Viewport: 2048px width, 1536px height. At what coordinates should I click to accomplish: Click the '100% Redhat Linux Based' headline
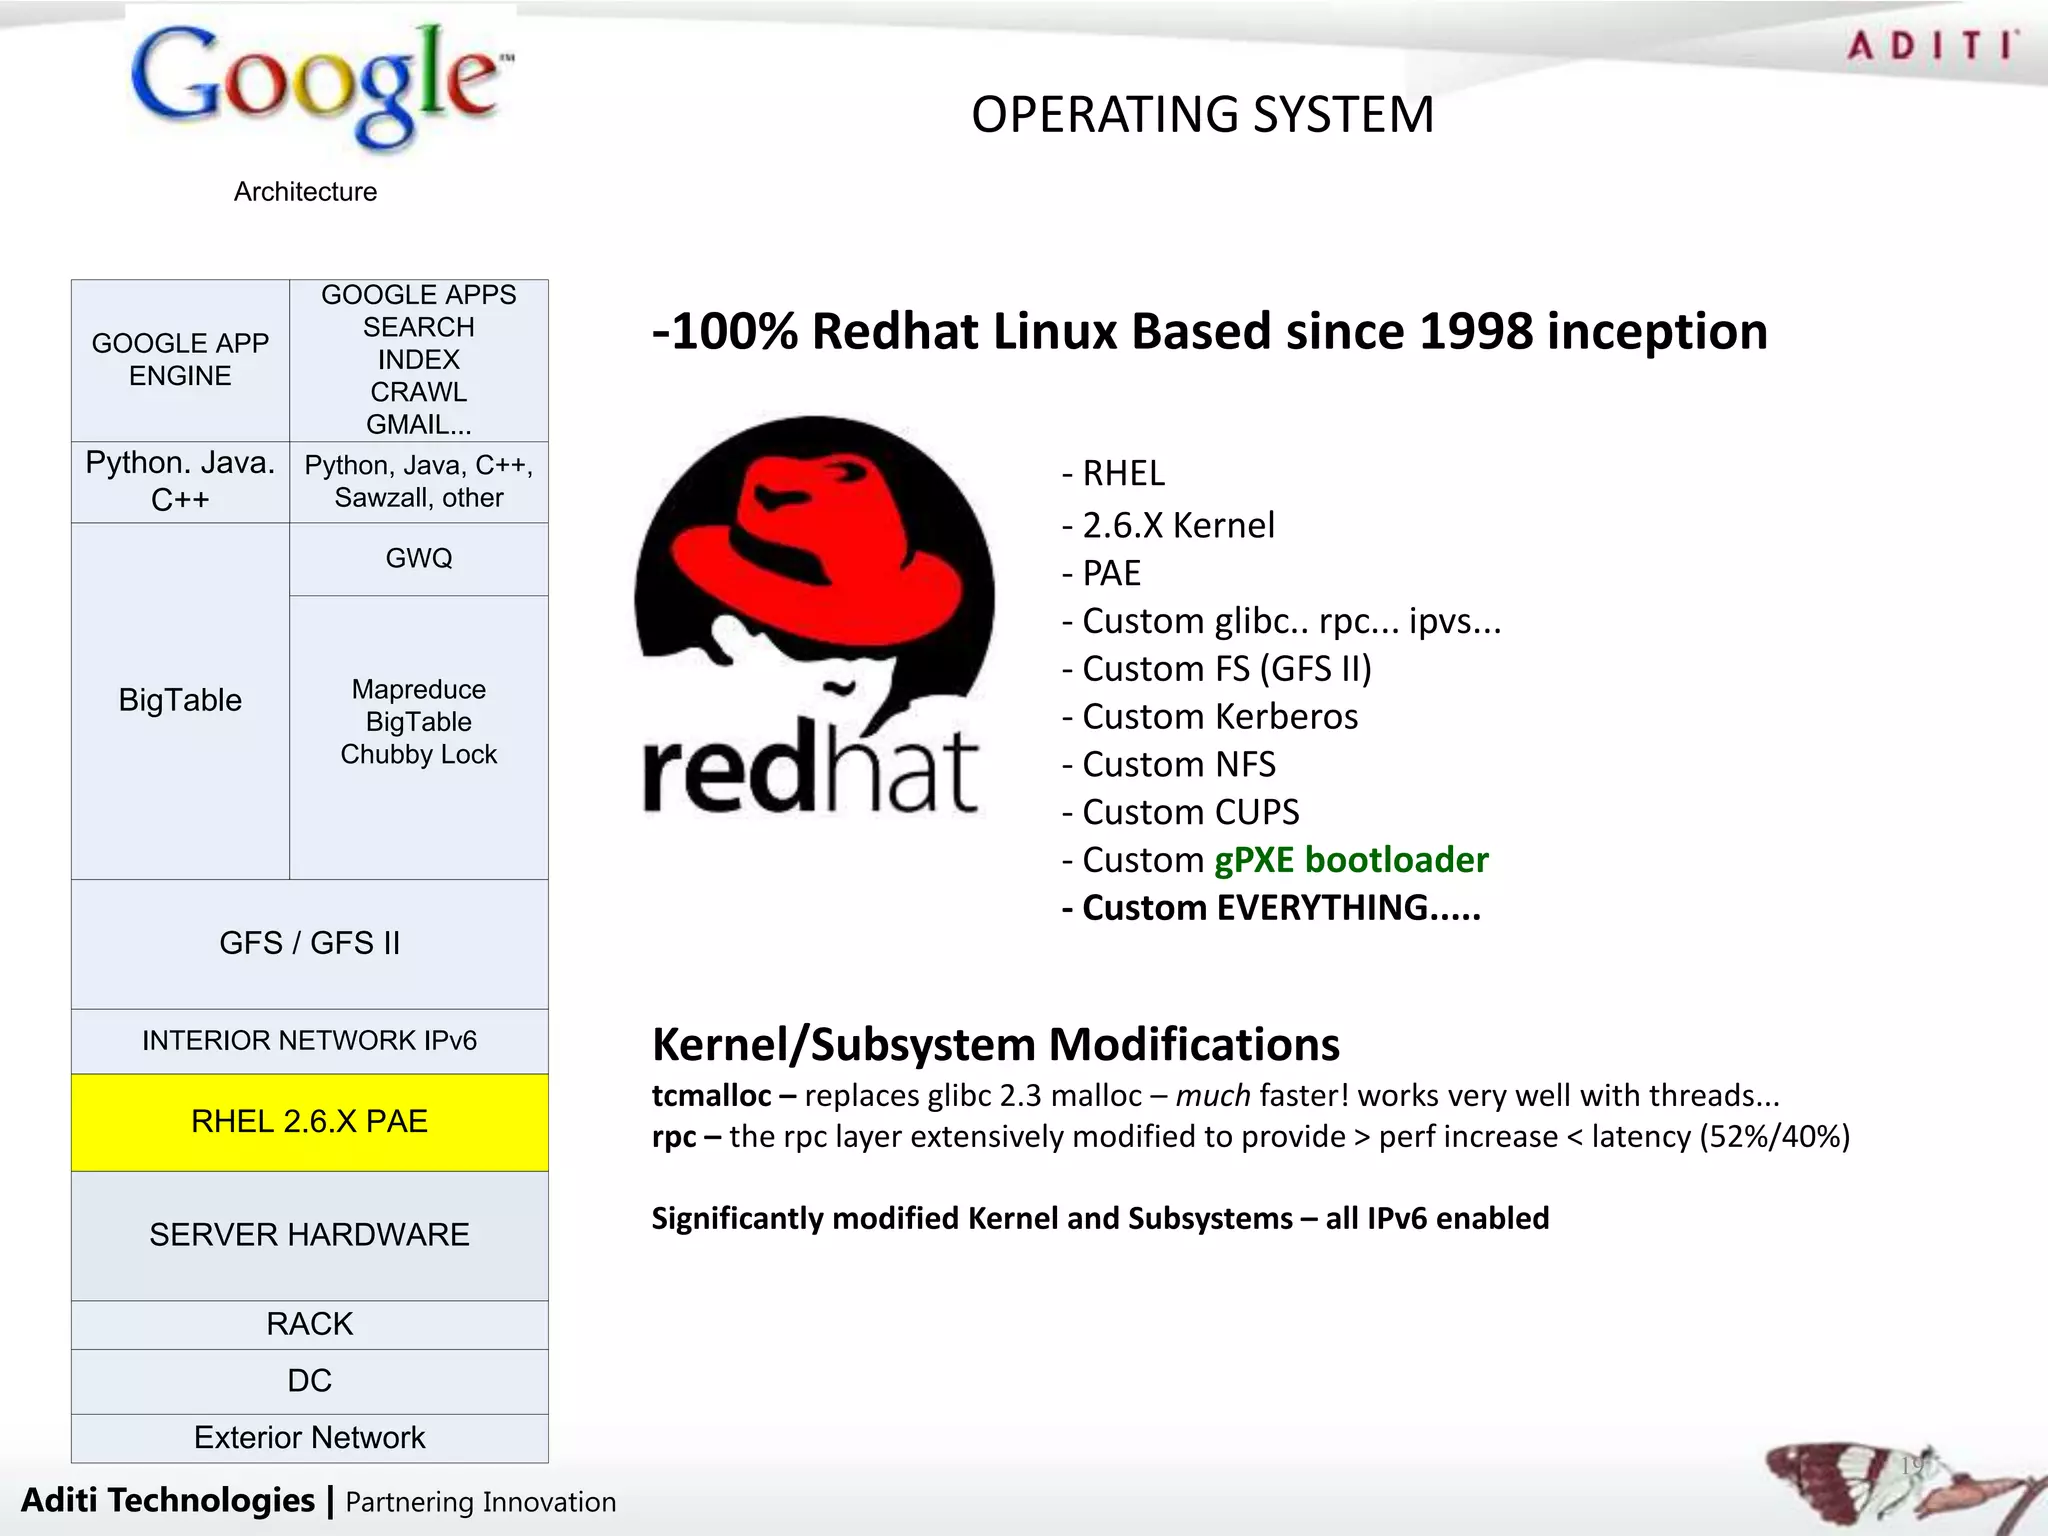coord(1210,331)
